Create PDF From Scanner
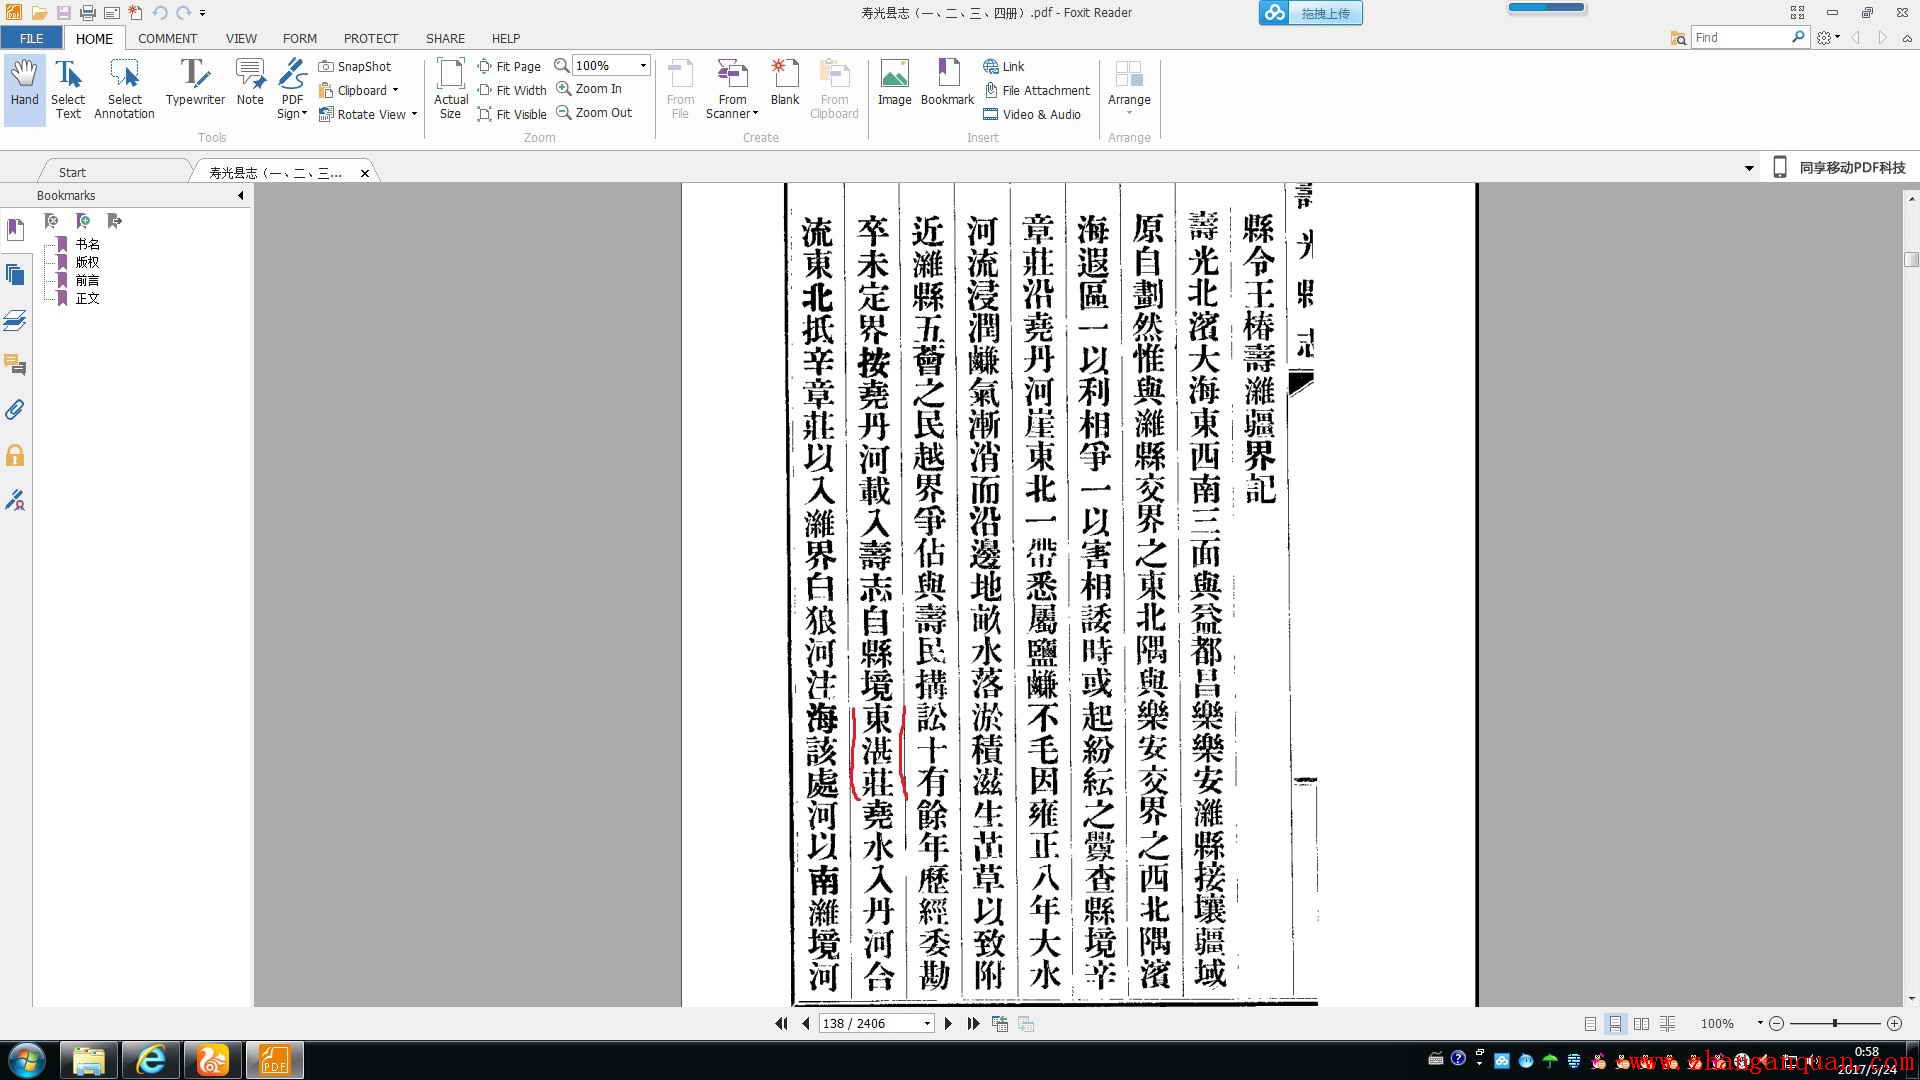 [732, 89]
